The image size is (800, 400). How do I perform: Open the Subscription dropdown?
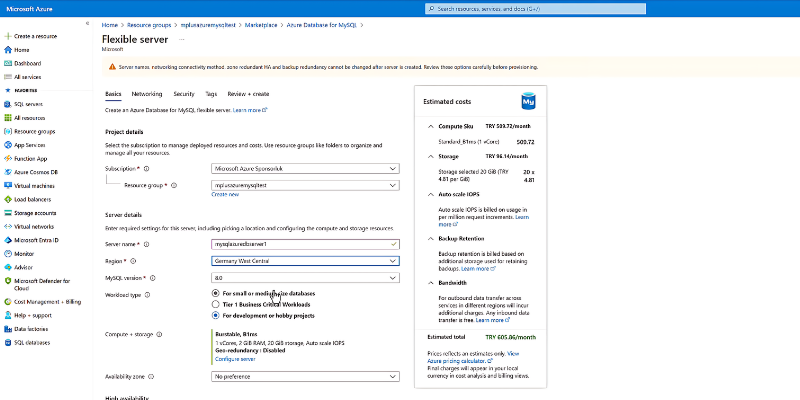[305, 168]
